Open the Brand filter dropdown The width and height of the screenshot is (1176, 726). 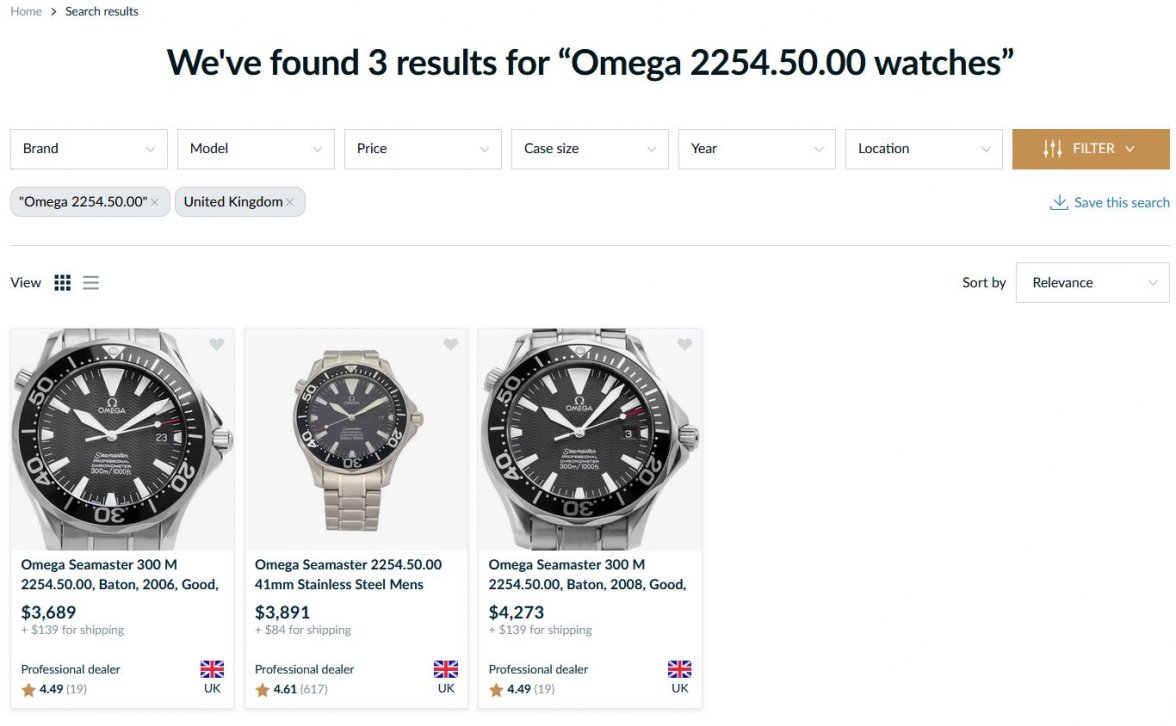[89, 149]
